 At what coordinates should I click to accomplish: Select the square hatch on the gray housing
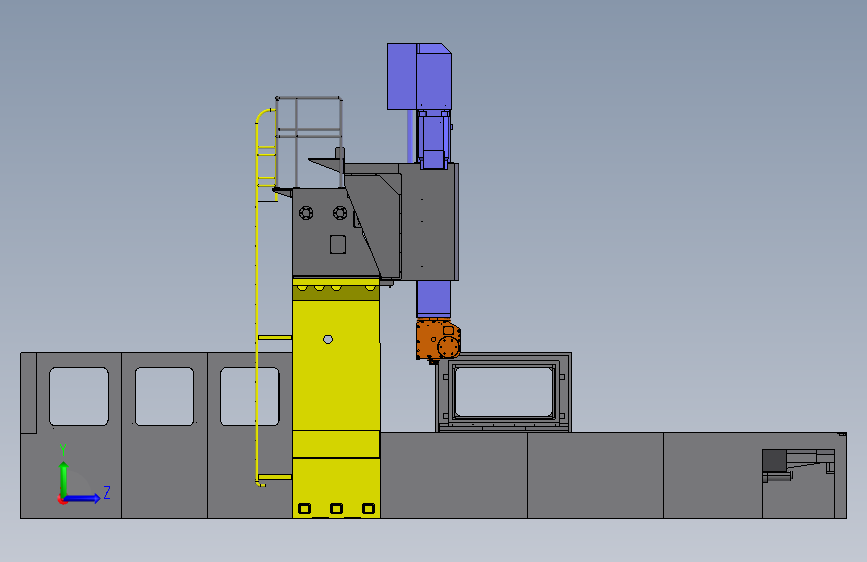tap(338, 244)
